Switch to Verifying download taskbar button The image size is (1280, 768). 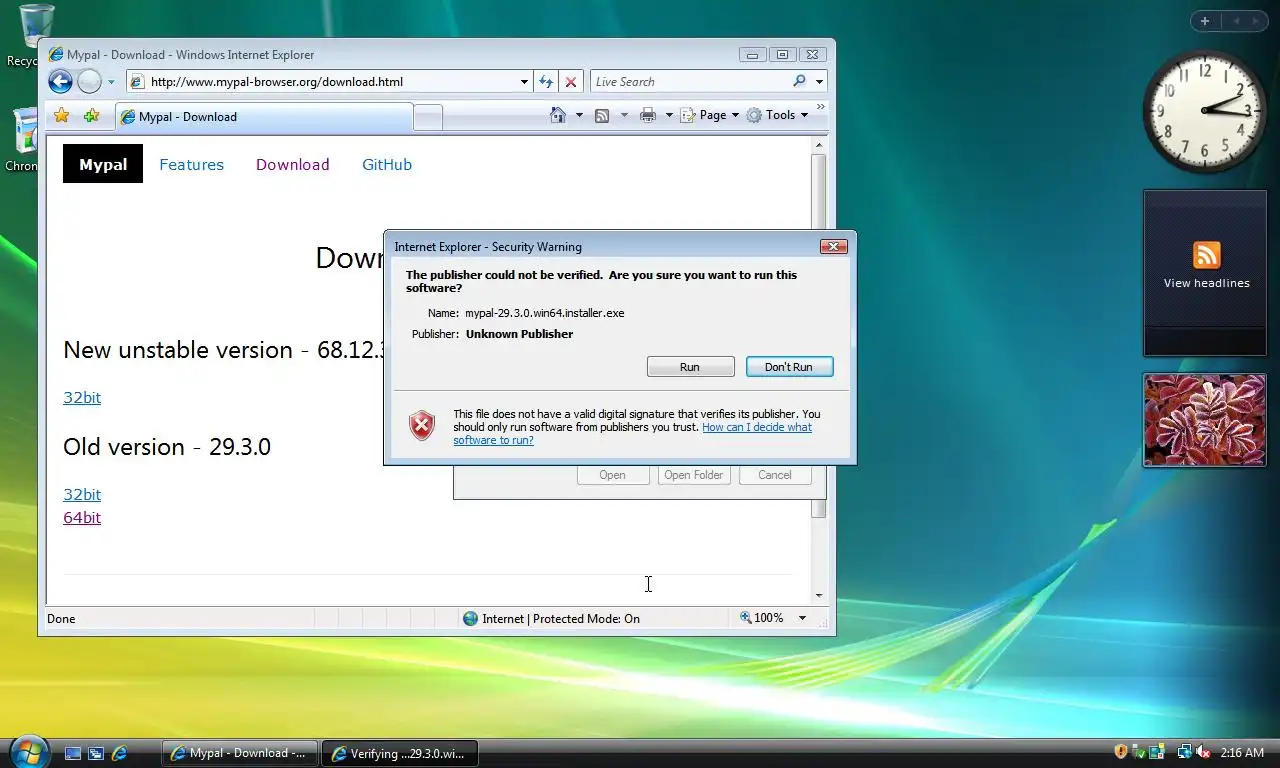[400, 753]
